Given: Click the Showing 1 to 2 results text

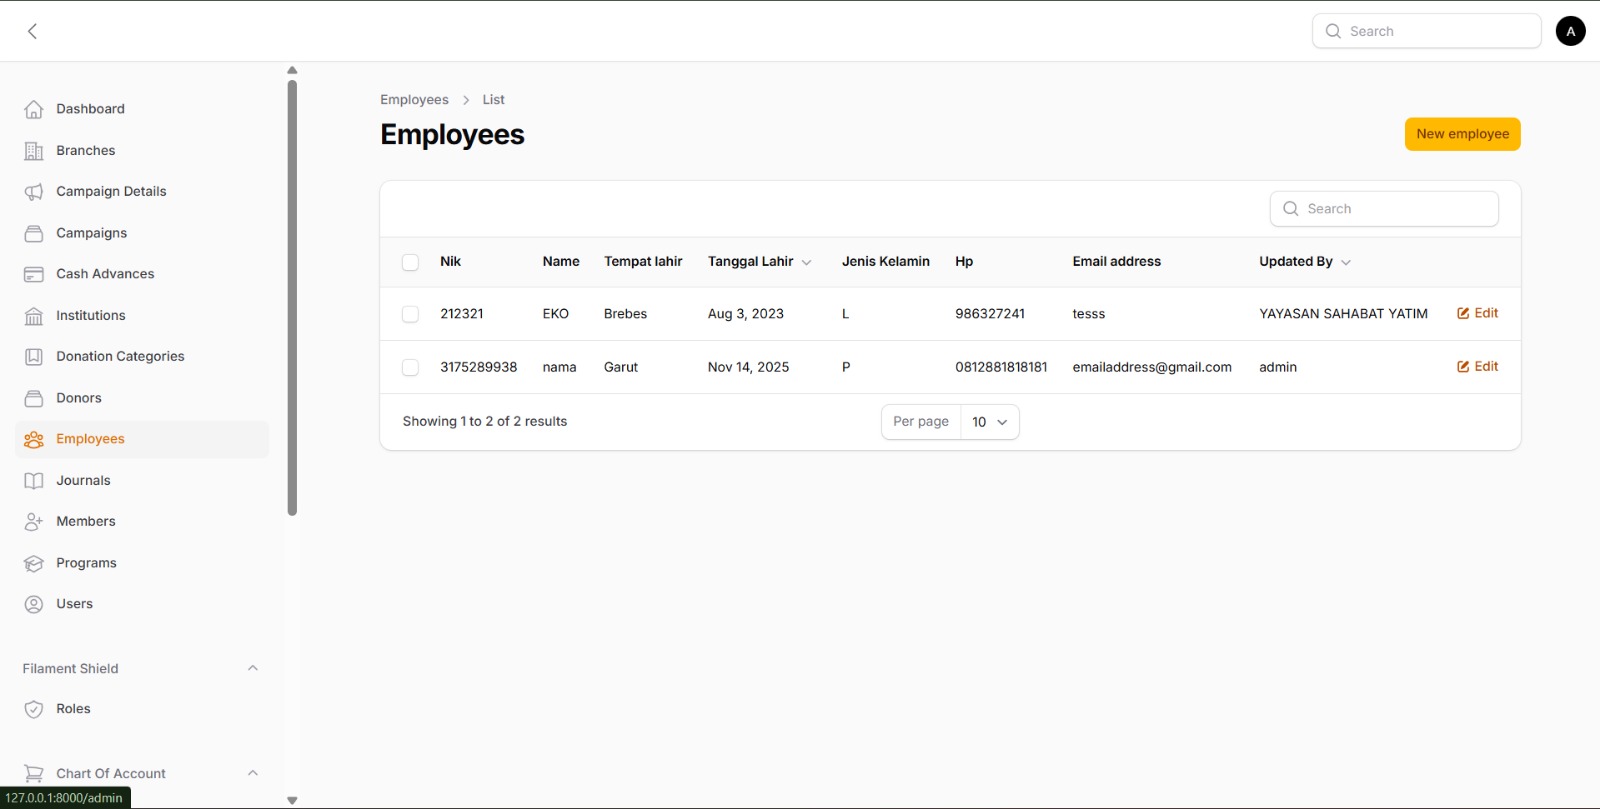Looking at the screenshot, I should pos(485,422).
